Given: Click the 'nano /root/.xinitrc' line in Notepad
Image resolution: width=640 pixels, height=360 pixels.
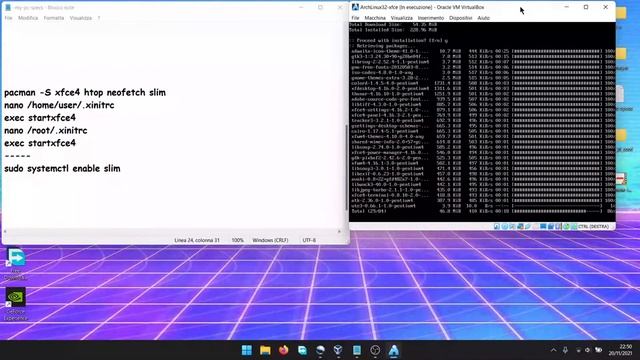Looking at the screenshot, I should (46, 131).
